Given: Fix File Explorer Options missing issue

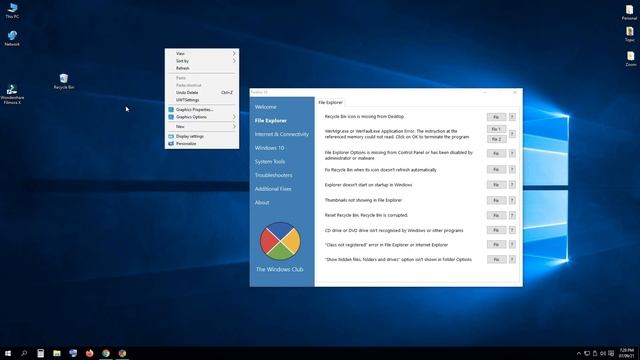Looking at the screenshot, I should (x=496, y=153).
